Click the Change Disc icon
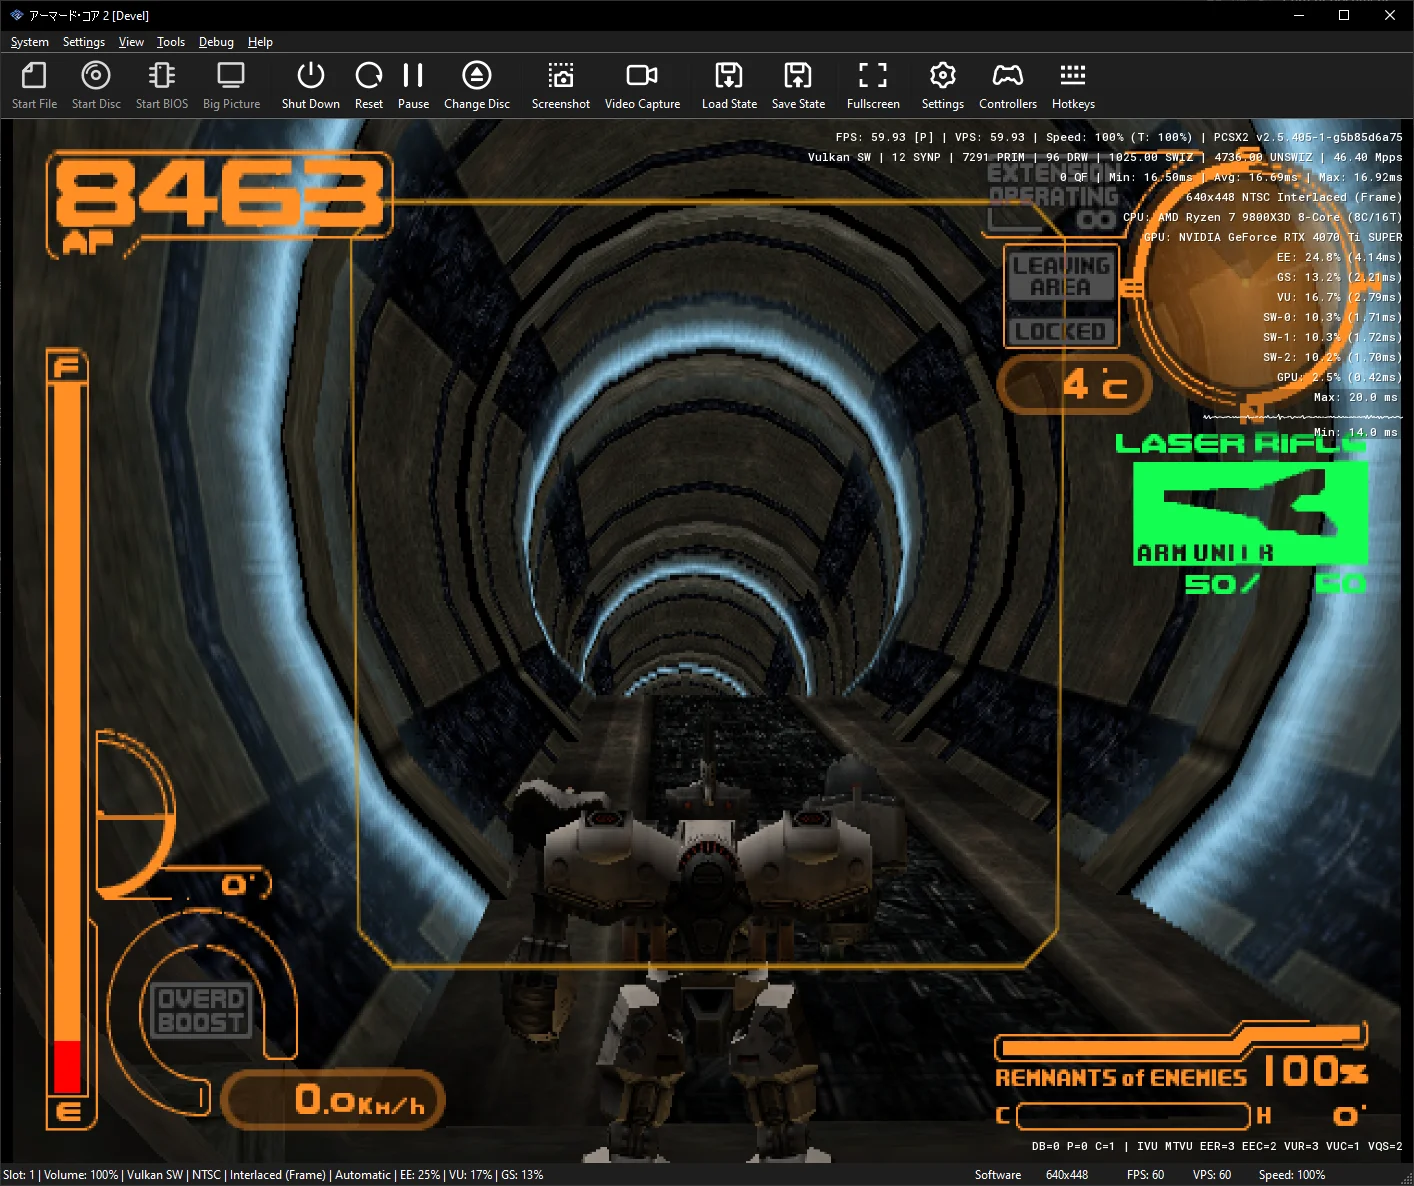This screenshot has height=1186, width=1414. [477, 85]
